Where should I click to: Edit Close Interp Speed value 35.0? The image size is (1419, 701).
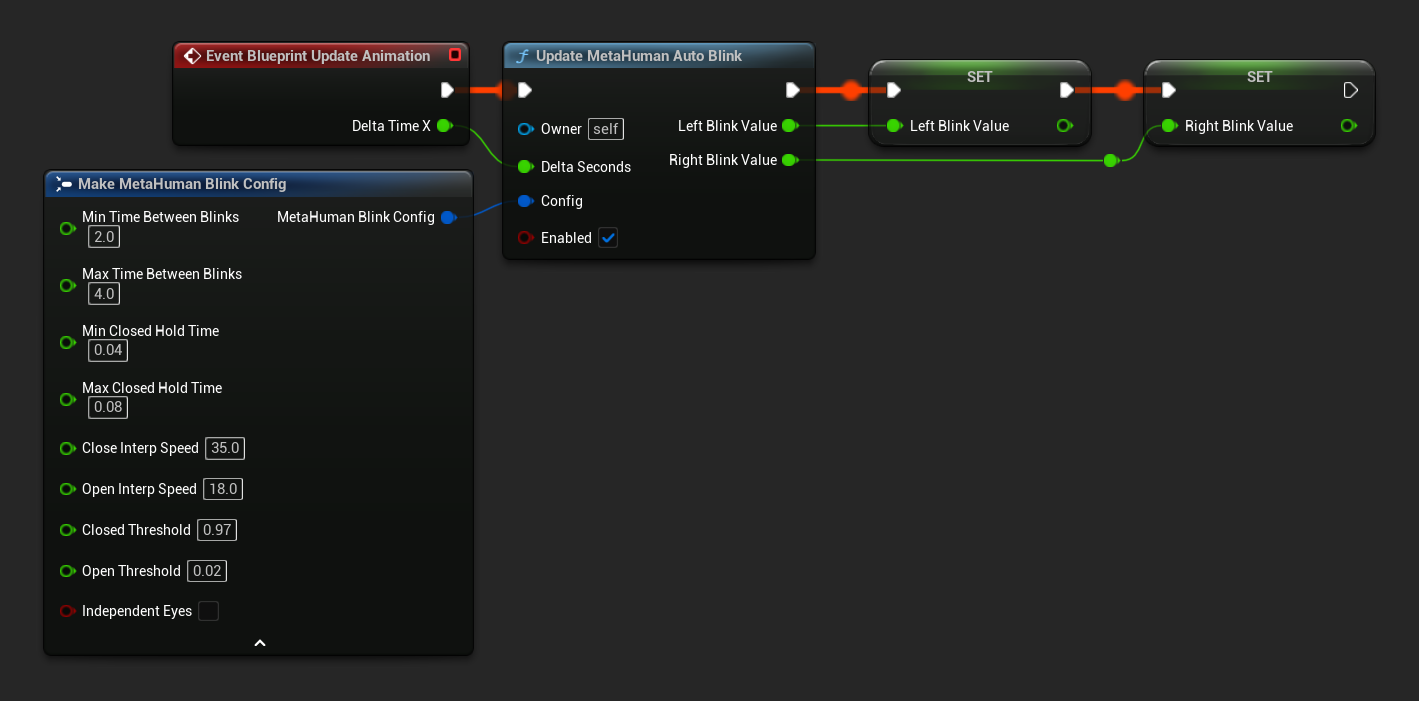click(x=225, y=448)
